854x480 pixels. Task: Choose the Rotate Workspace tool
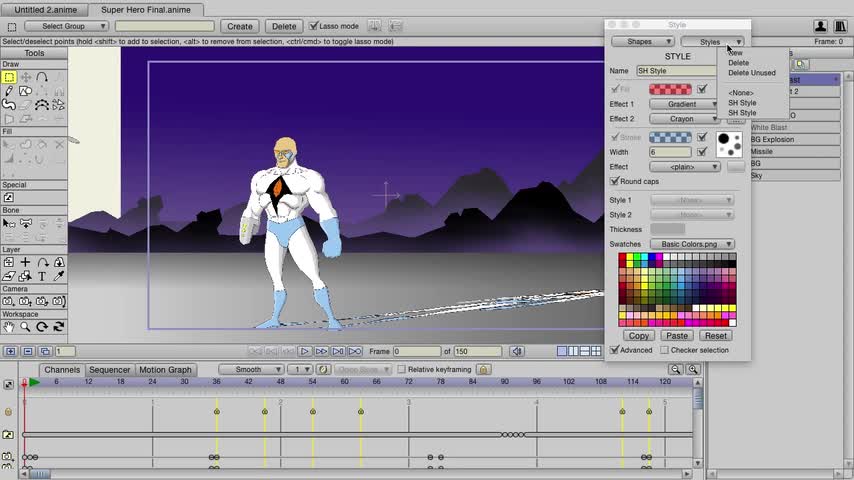42,327
